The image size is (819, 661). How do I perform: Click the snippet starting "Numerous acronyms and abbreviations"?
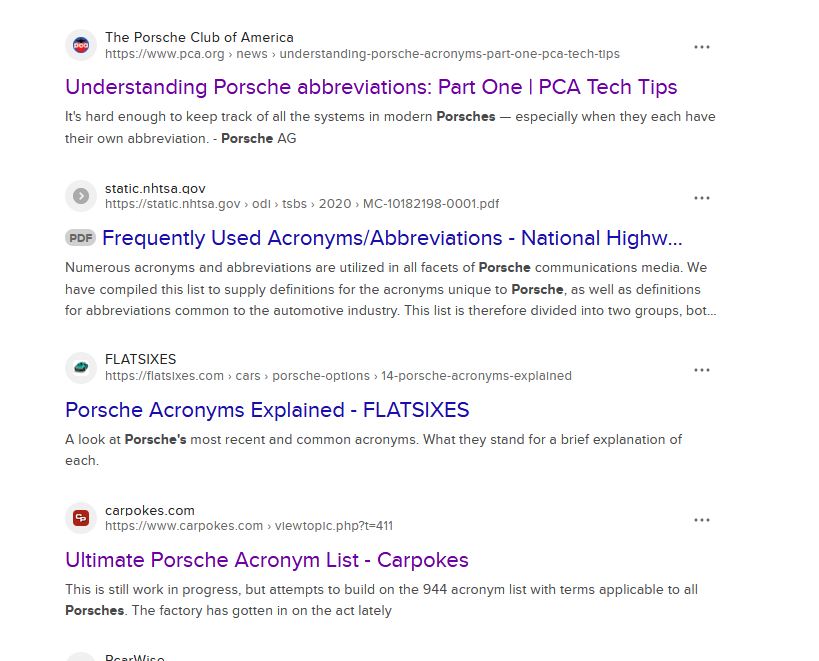(391, 289)
